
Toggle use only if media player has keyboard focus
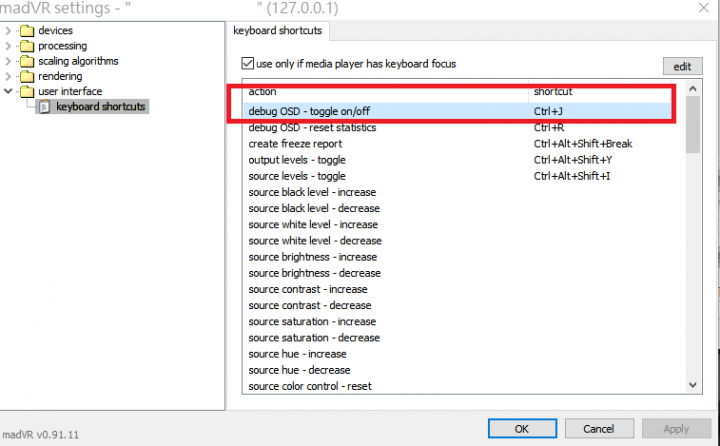[x=248, y=63]
